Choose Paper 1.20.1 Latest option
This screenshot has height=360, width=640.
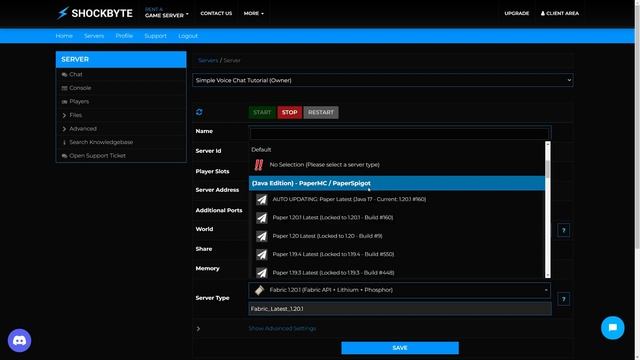pos(397,218)
